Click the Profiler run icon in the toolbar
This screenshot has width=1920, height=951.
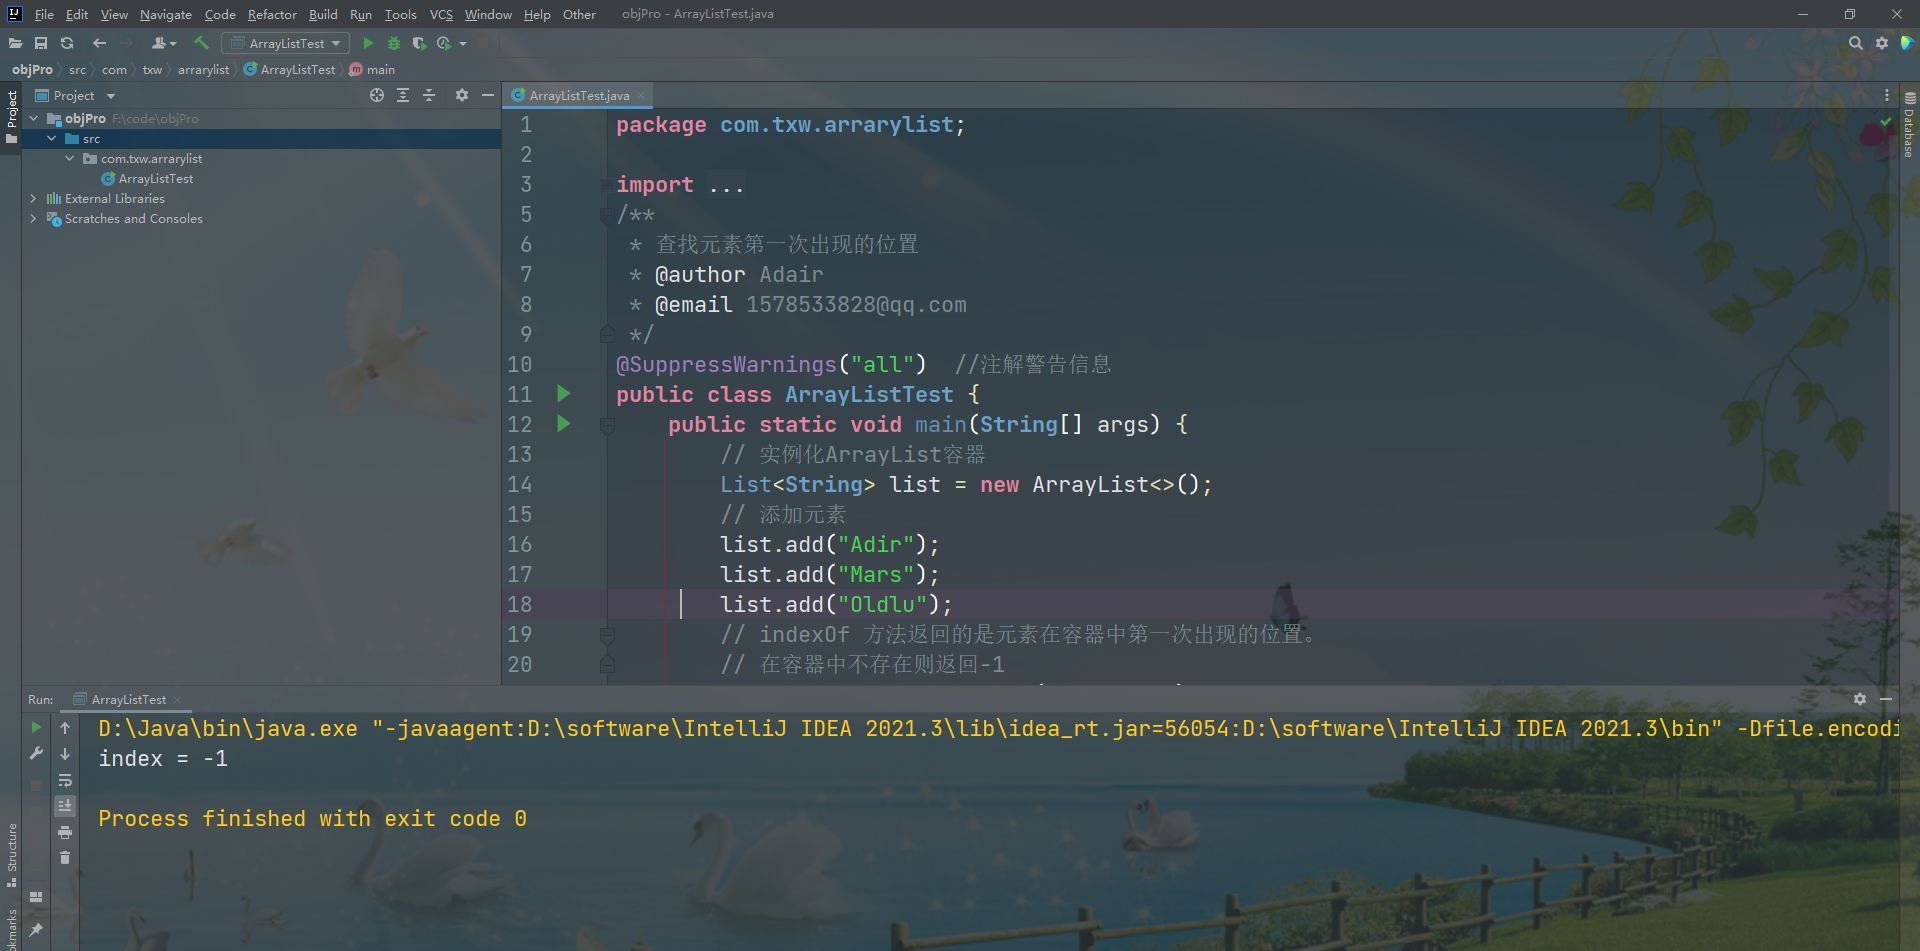tap(444, 43)
